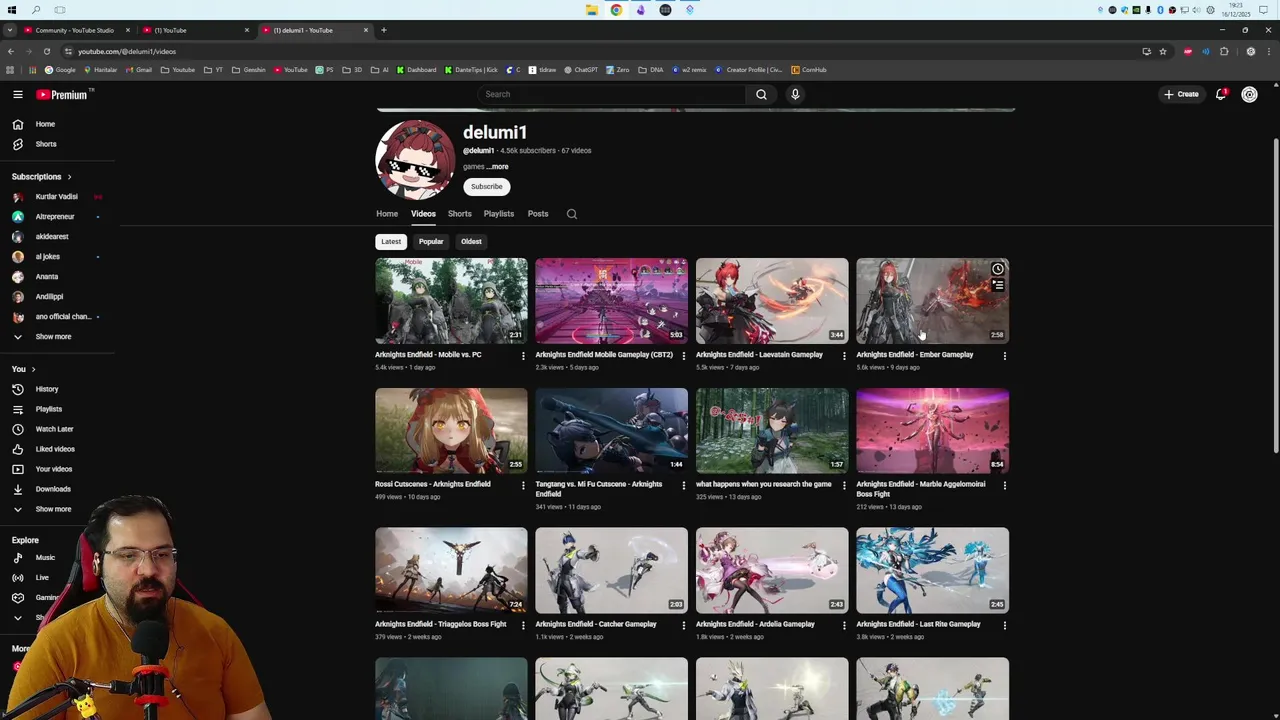Open the YouTube guide hamburger menu

pos(17,94)
